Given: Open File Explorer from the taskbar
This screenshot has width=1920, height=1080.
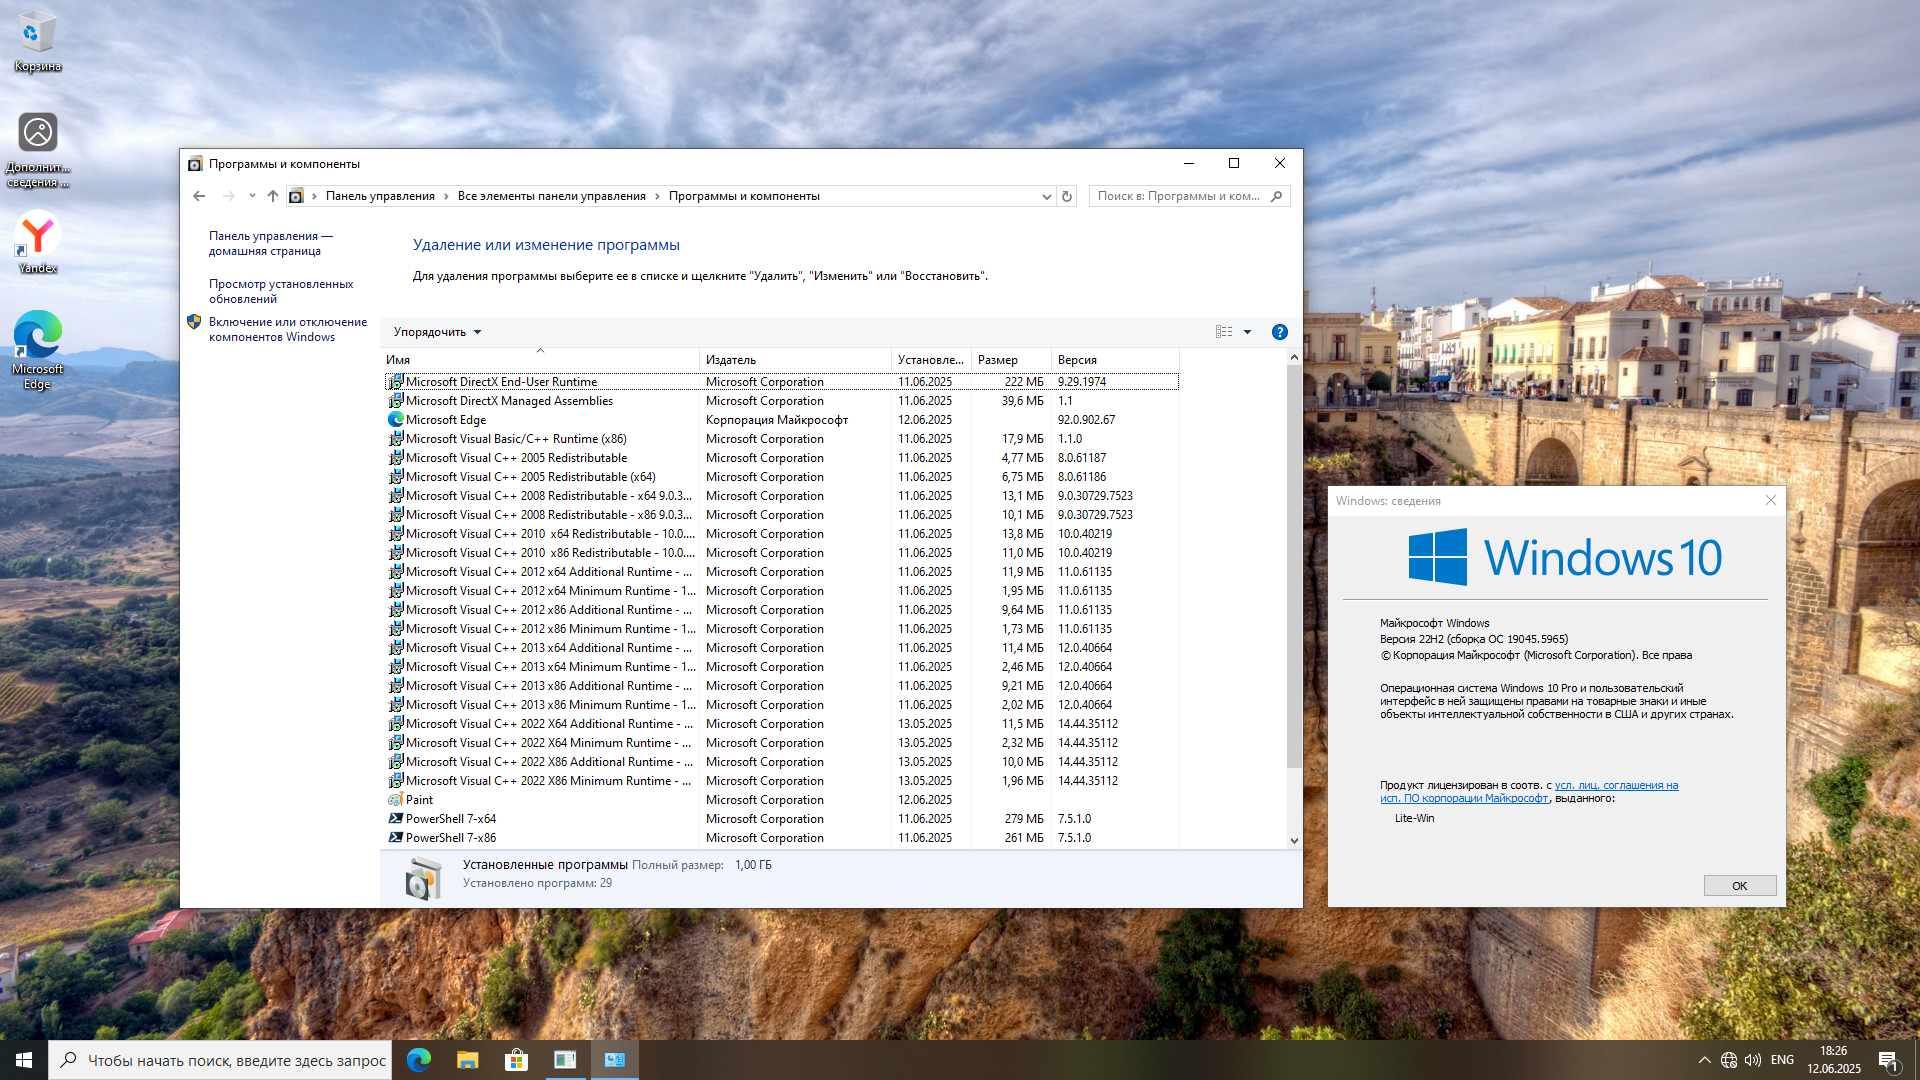Looking at the screenshot, I should 467,1059.
